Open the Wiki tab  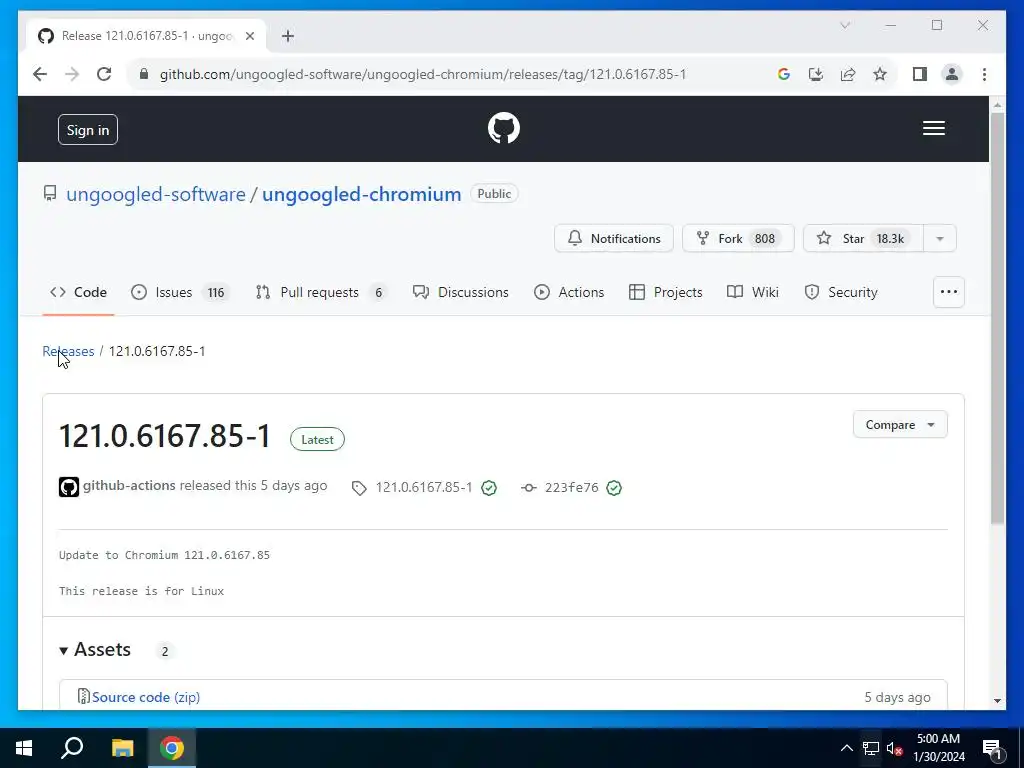pyautogui.click(x=753, y=293)
